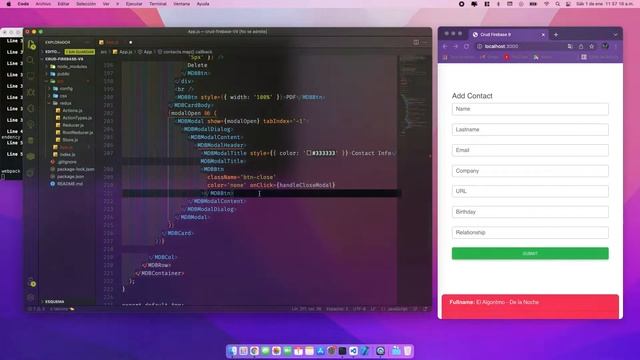Open the Manage gear icon in VS Code
Screen dimensions: 640x360
point(31,298)
